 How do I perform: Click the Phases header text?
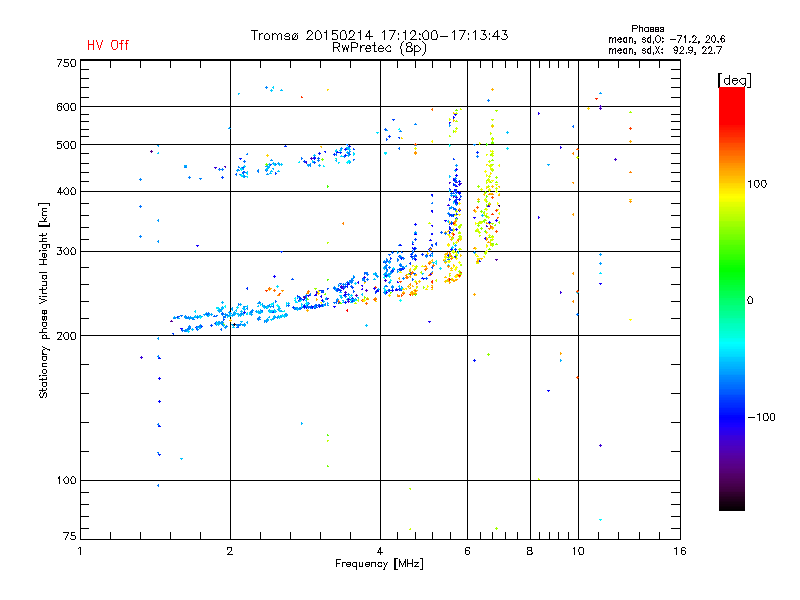647,29
